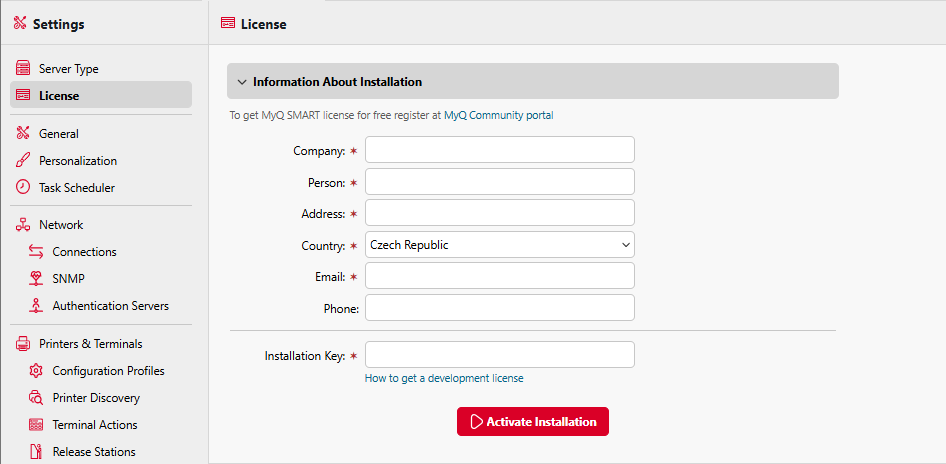Click the Release Stations icon
Screen dimensions: 946x464
[36, 451]
